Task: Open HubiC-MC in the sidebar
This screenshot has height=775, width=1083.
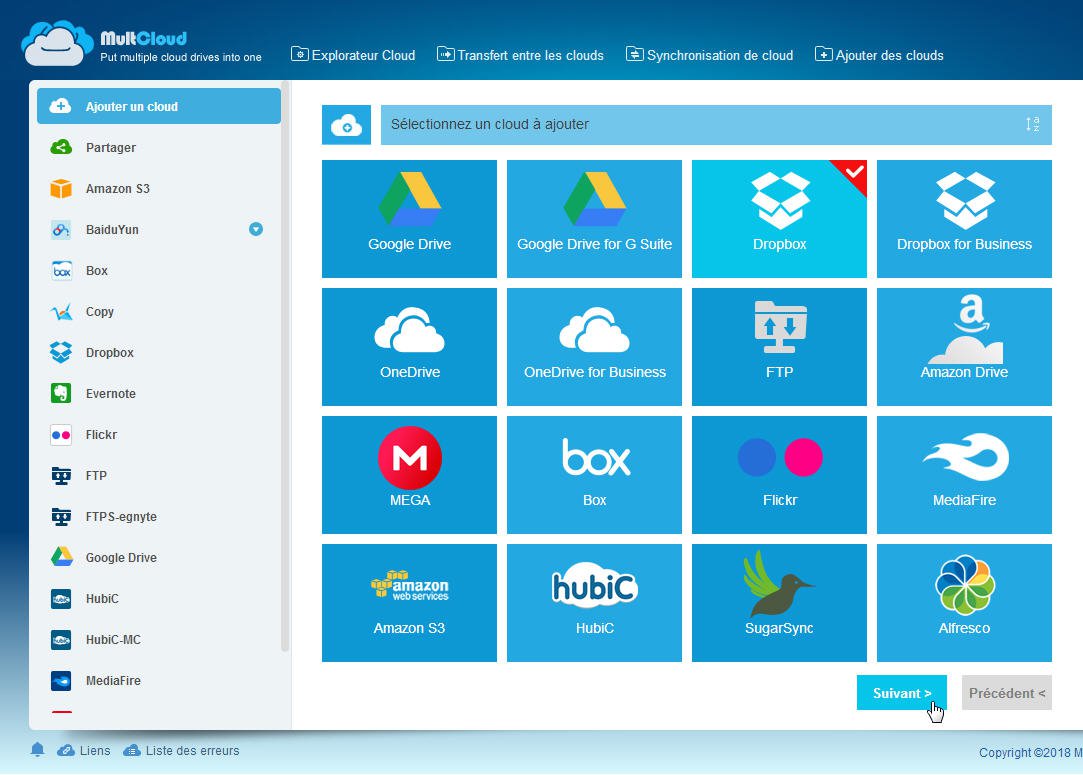Action: [x=159, y=640]
